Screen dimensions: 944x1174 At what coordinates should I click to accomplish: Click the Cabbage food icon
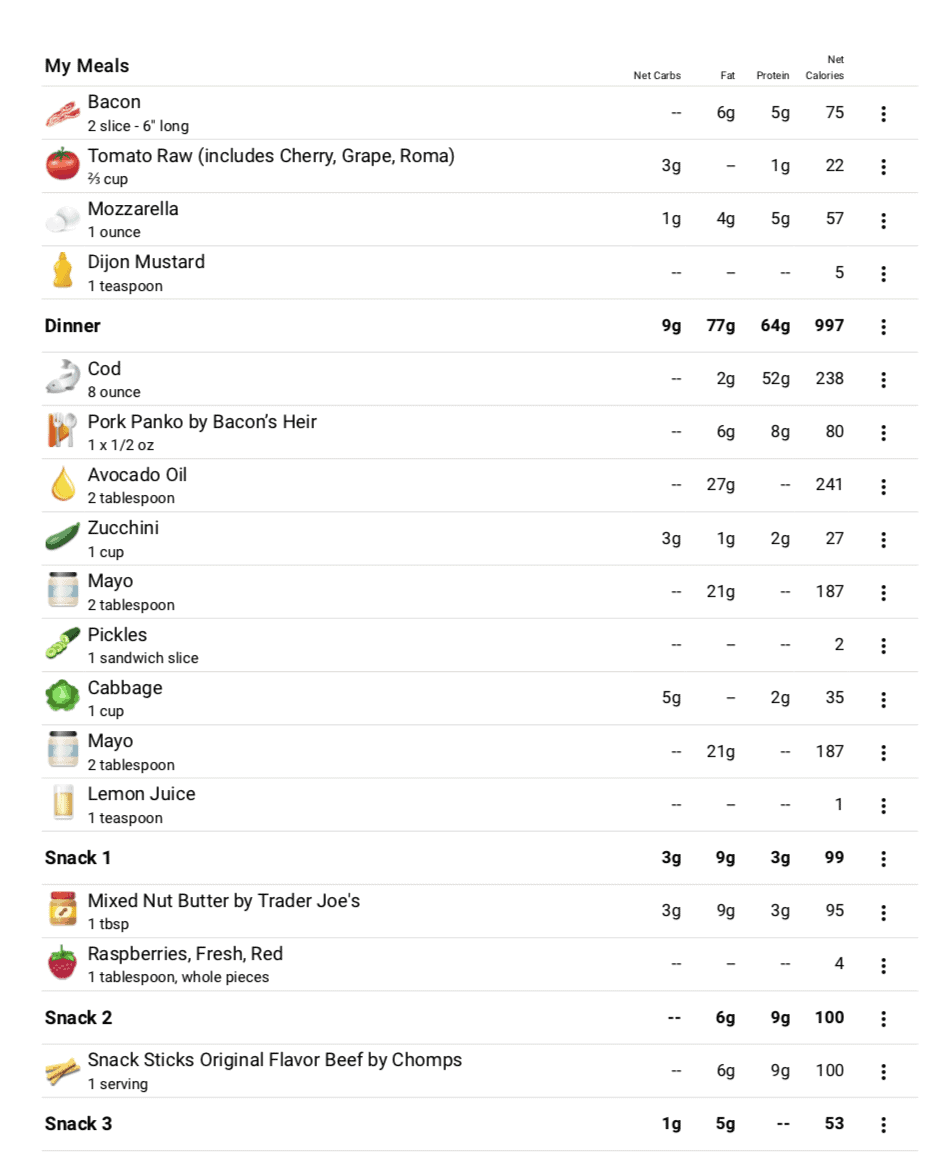pos(63,696)
